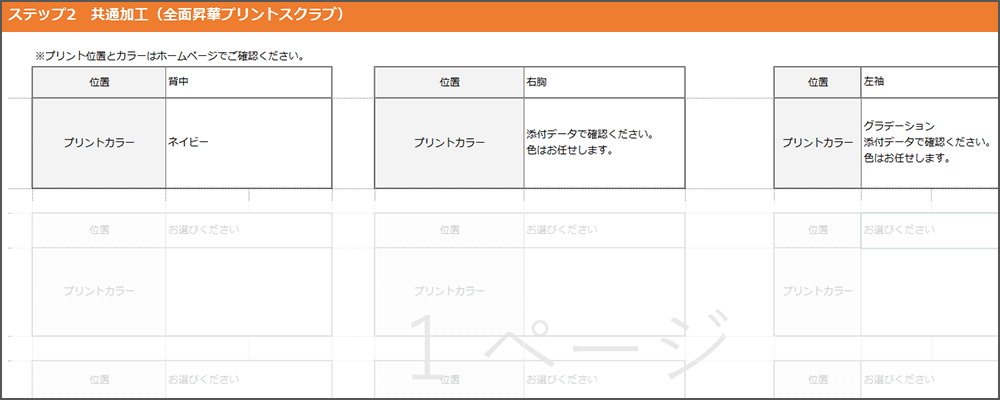Open the 右胸 position dropdown cell
Screen dimensions: 1000x400
click(x=603, y=83)
